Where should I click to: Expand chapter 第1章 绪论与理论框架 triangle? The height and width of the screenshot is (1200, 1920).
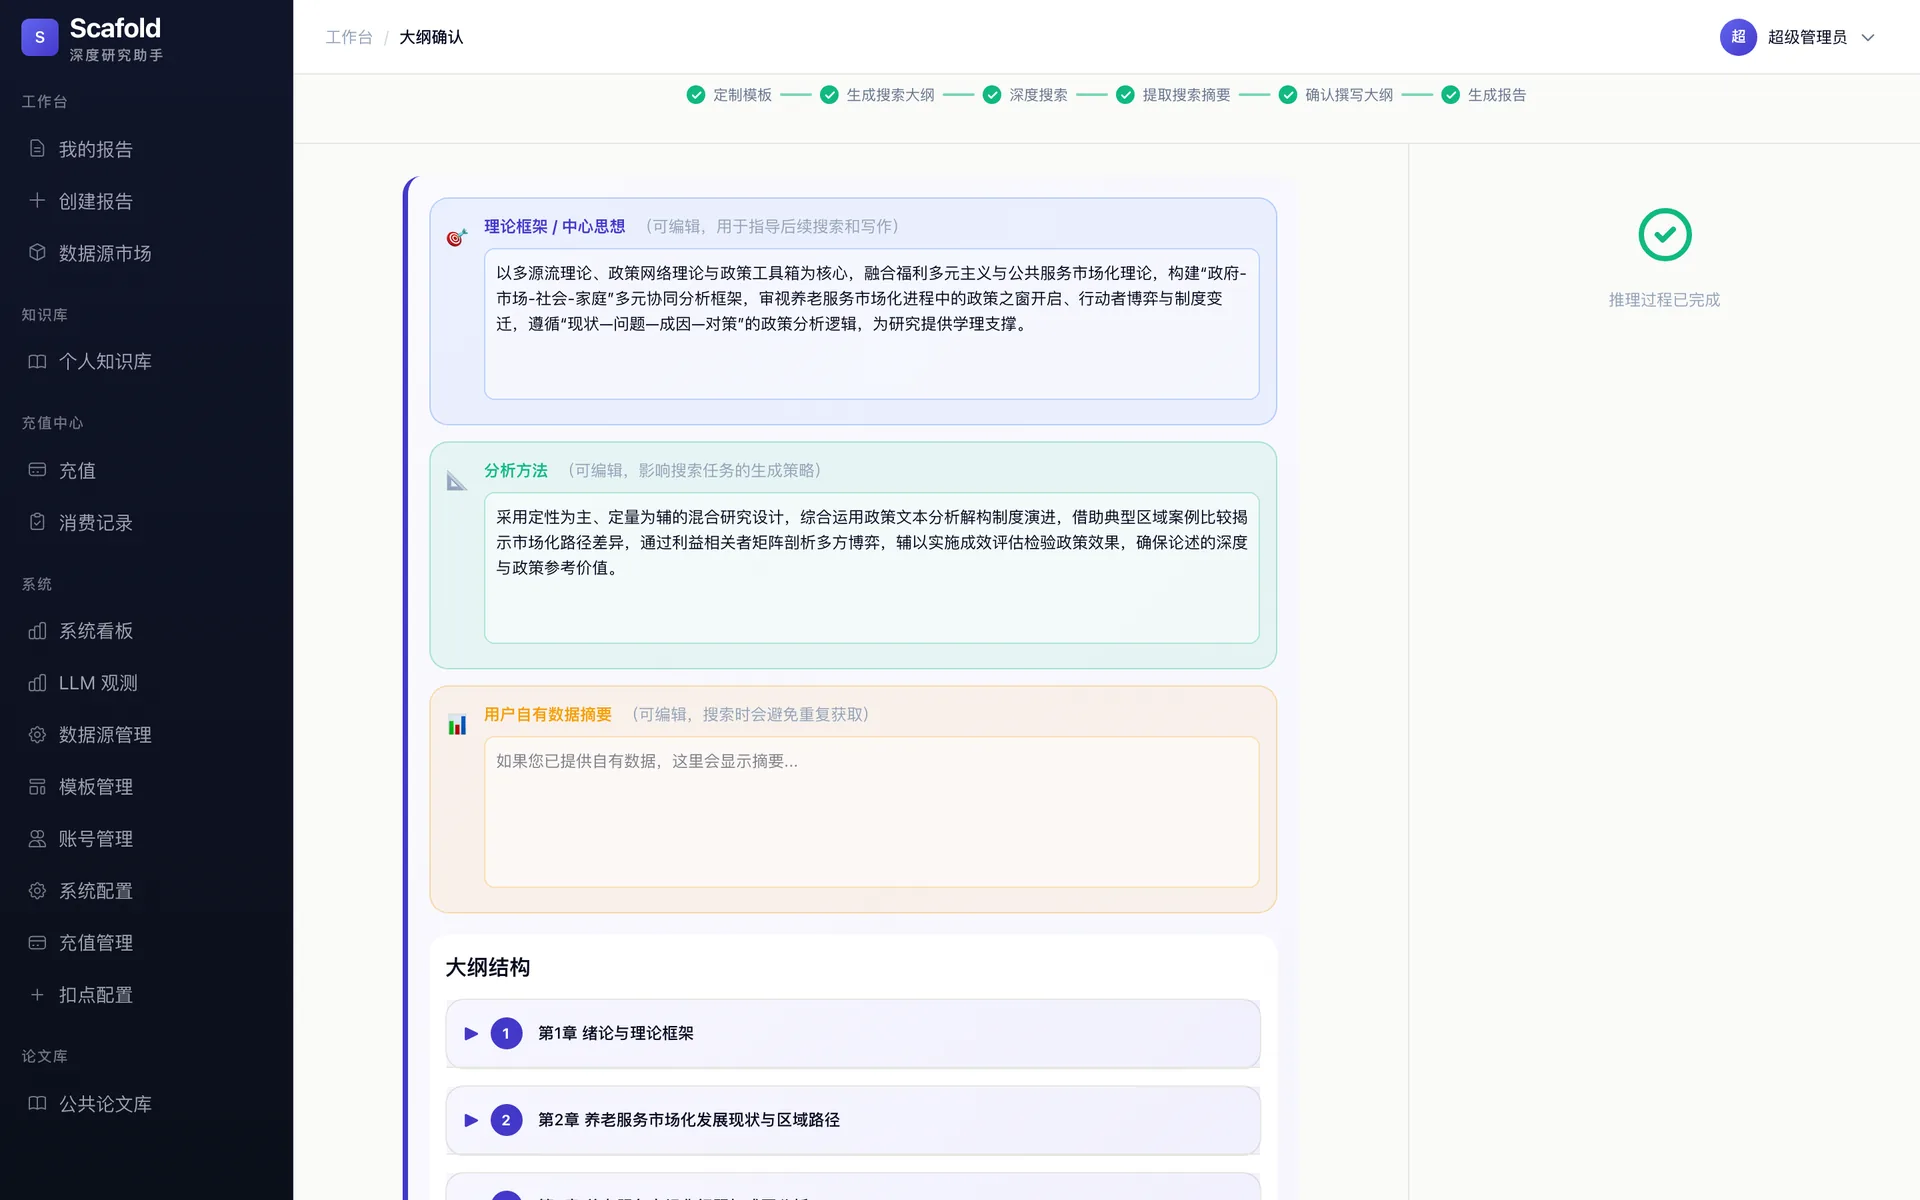471,1033
